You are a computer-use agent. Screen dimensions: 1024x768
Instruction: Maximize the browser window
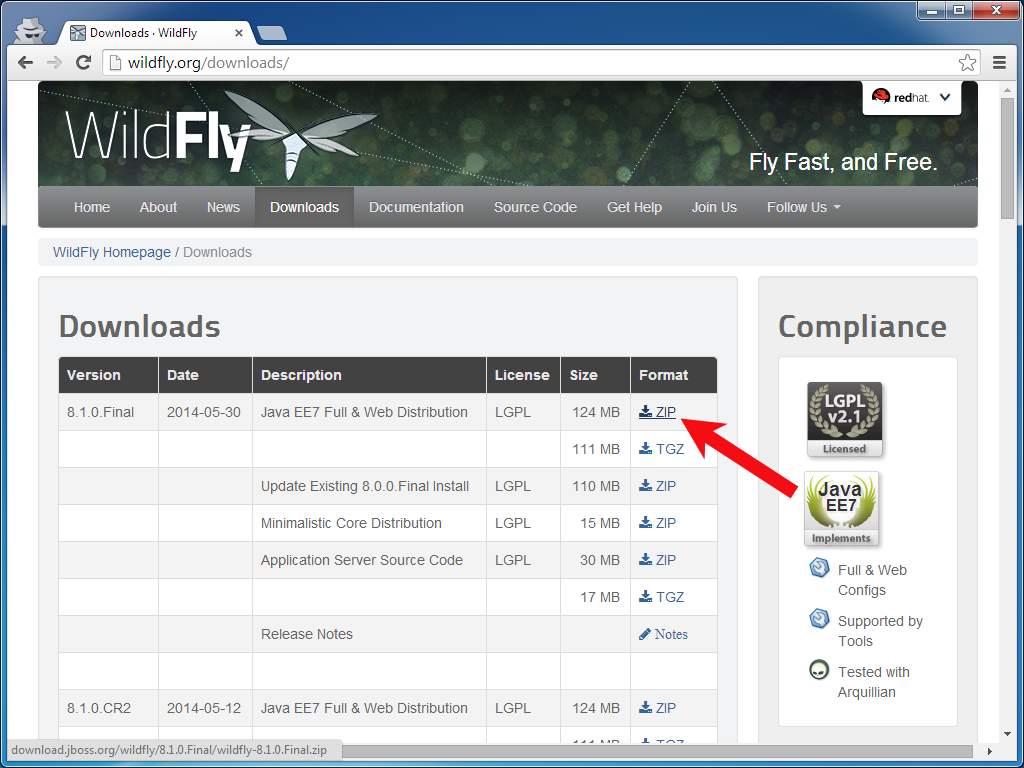pos(959,10)
